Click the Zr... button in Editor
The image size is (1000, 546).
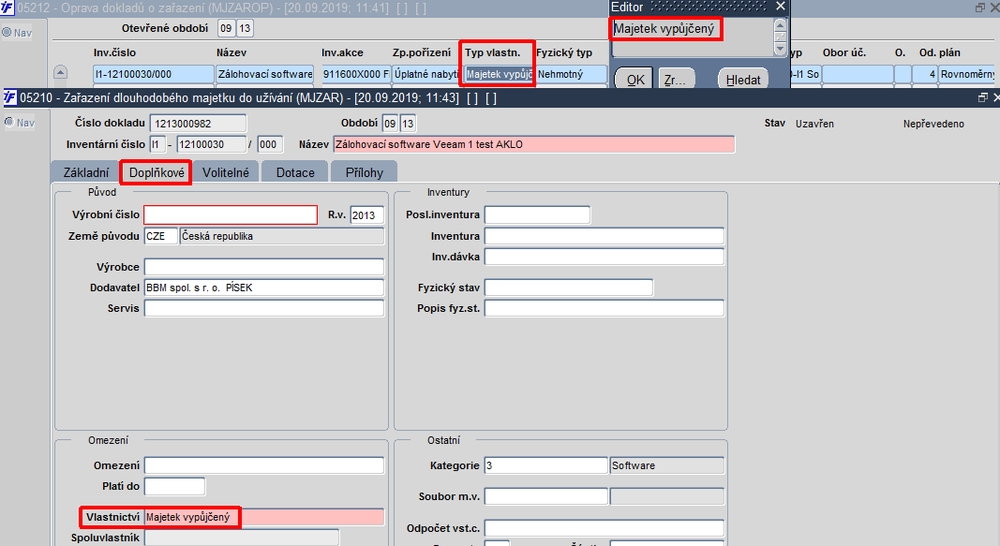point(675,80)
